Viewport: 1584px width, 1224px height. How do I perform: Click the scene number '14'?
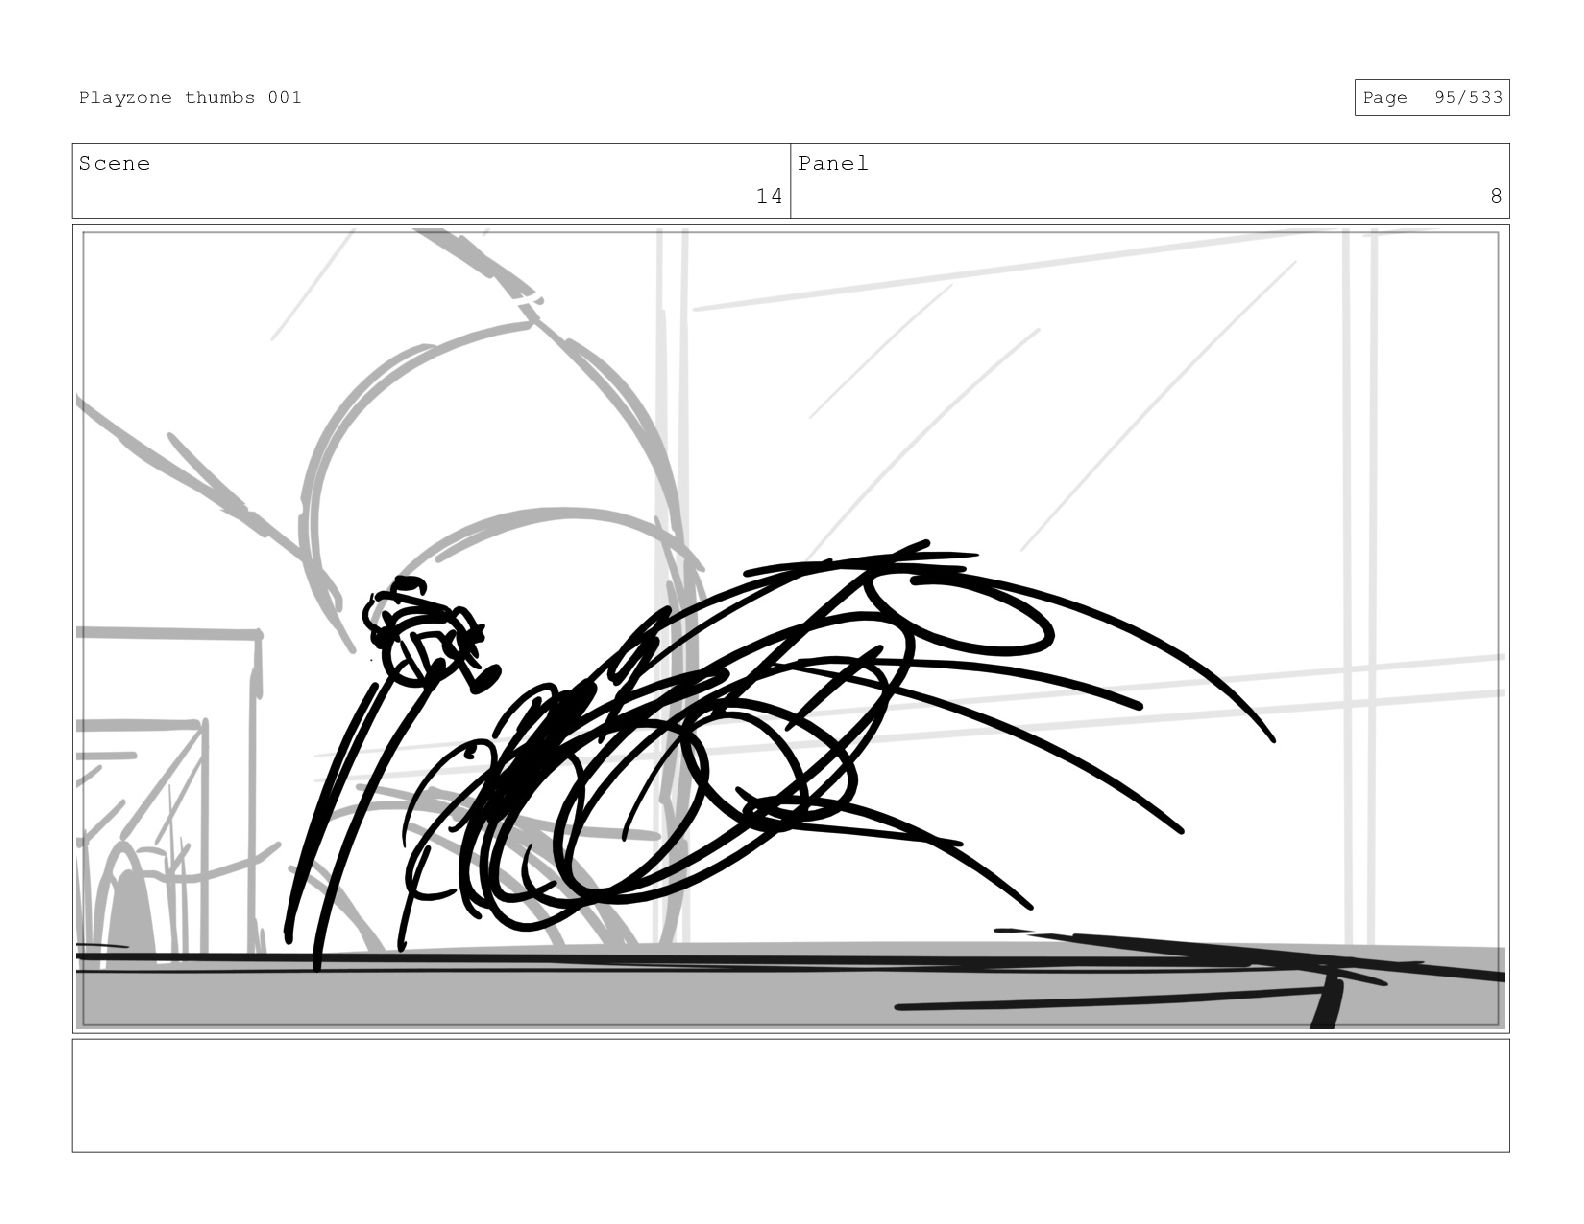pos(768,196)
